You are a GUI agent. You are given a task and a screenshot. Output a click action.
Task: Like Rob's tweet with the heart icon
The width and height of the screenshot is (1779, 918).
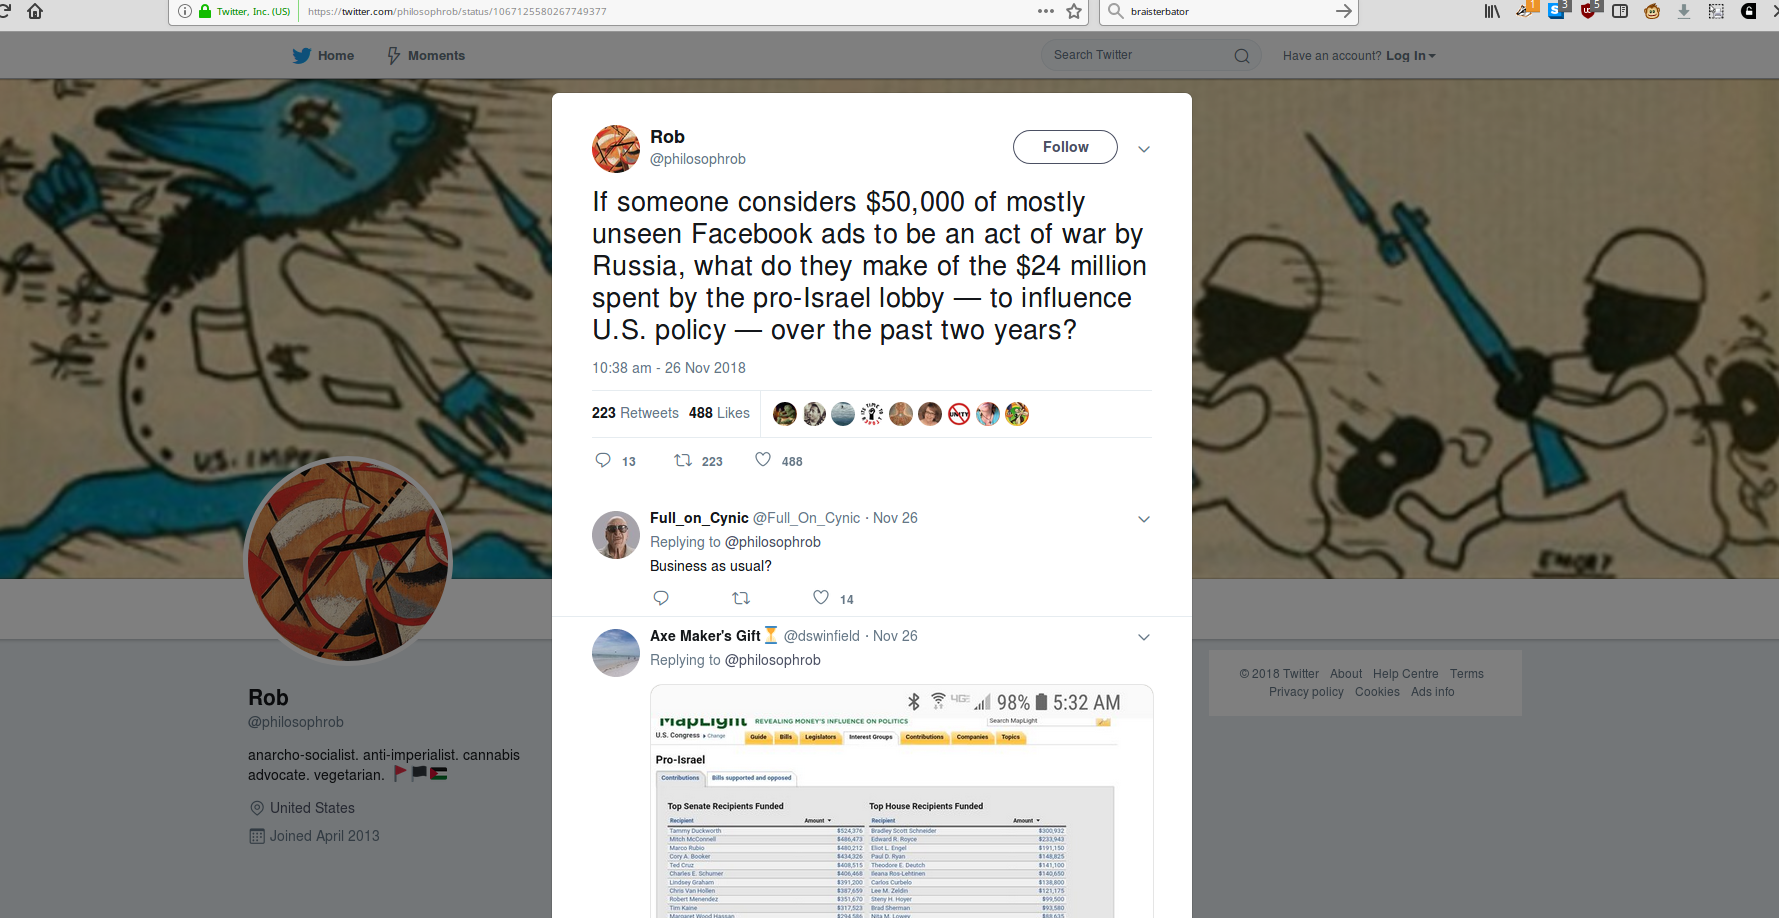763,460
